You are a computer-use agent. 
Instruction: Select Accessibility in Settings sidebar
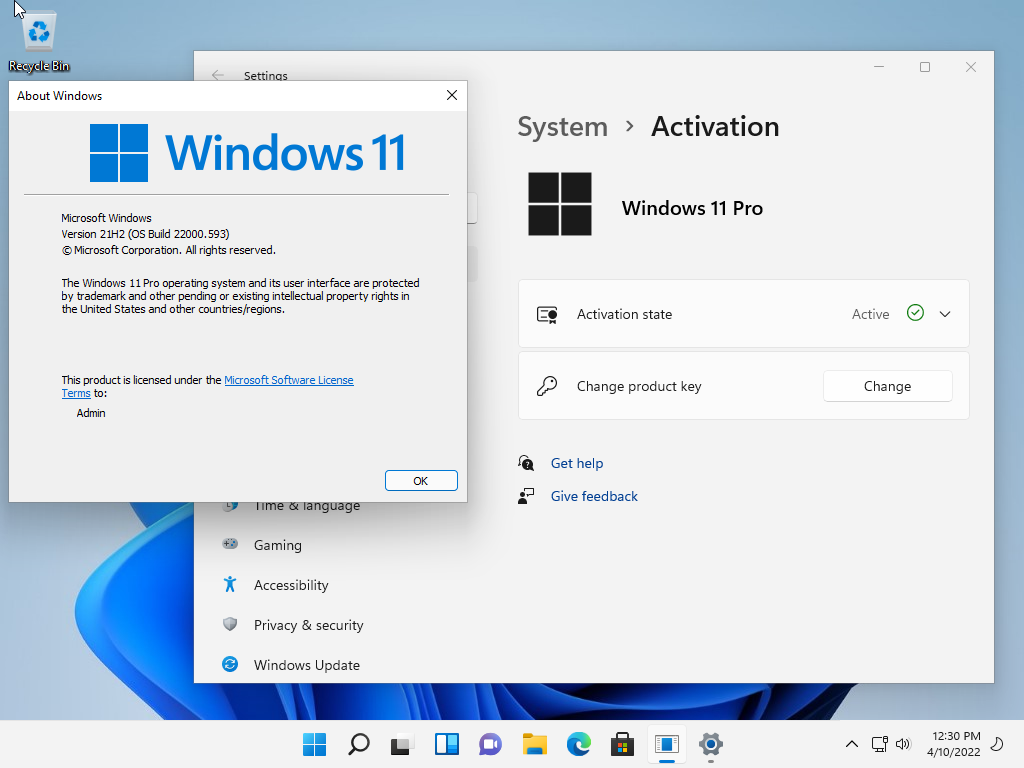point(291,585)
